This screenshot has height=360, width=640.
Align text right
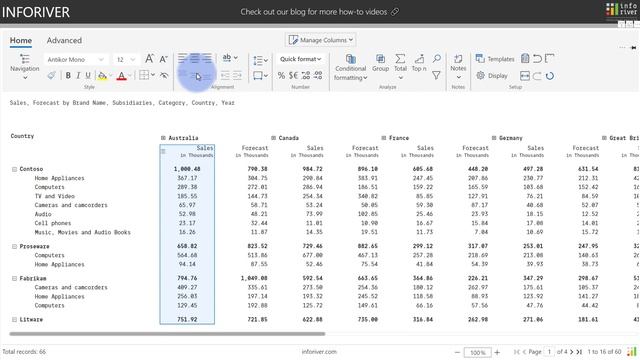click(207, 58)
